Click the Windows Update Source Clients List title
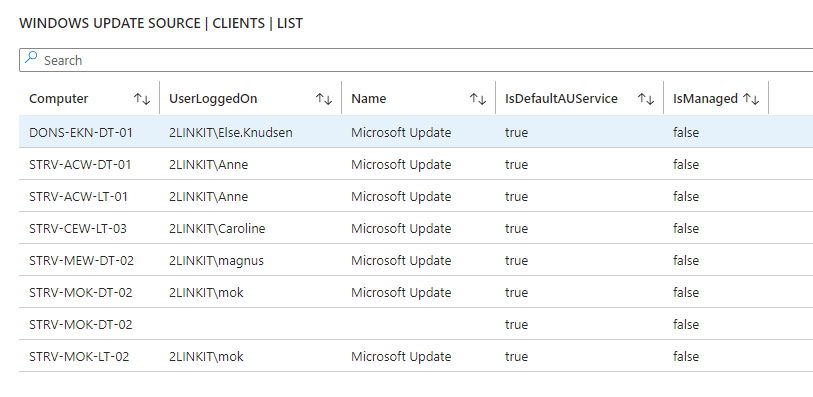The height and width of the screenshot is (397, 813). coord(161,24)
